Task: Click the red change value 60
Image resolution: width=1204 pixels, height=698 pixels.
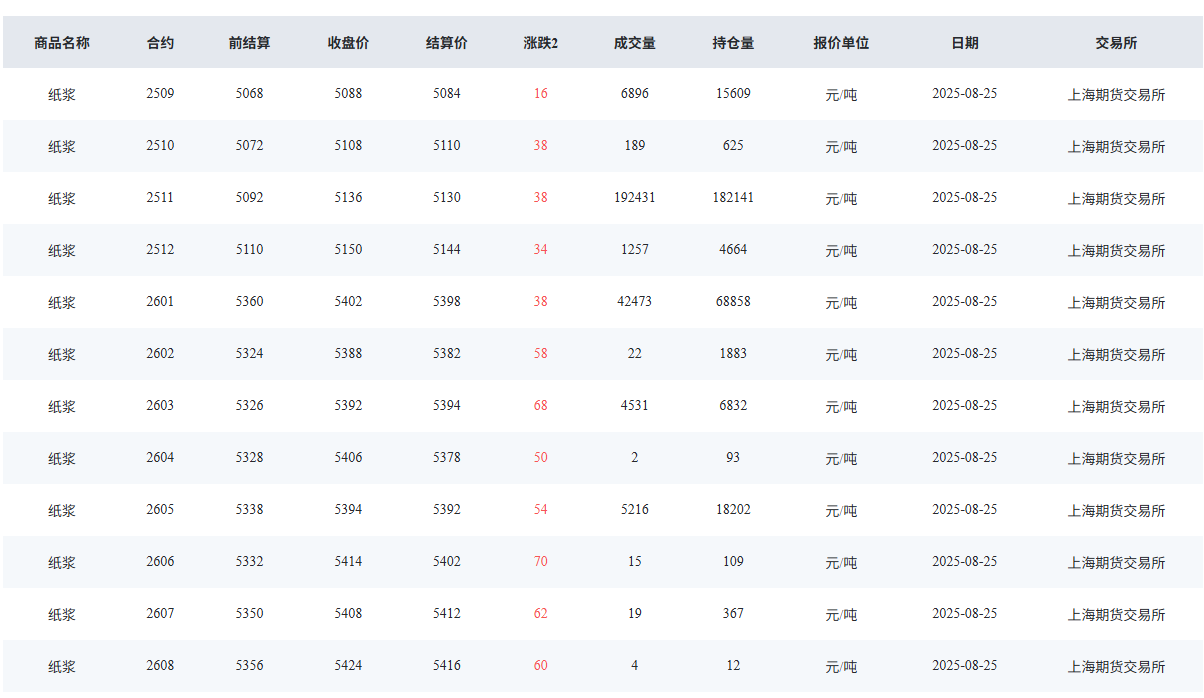Action: 541,666
